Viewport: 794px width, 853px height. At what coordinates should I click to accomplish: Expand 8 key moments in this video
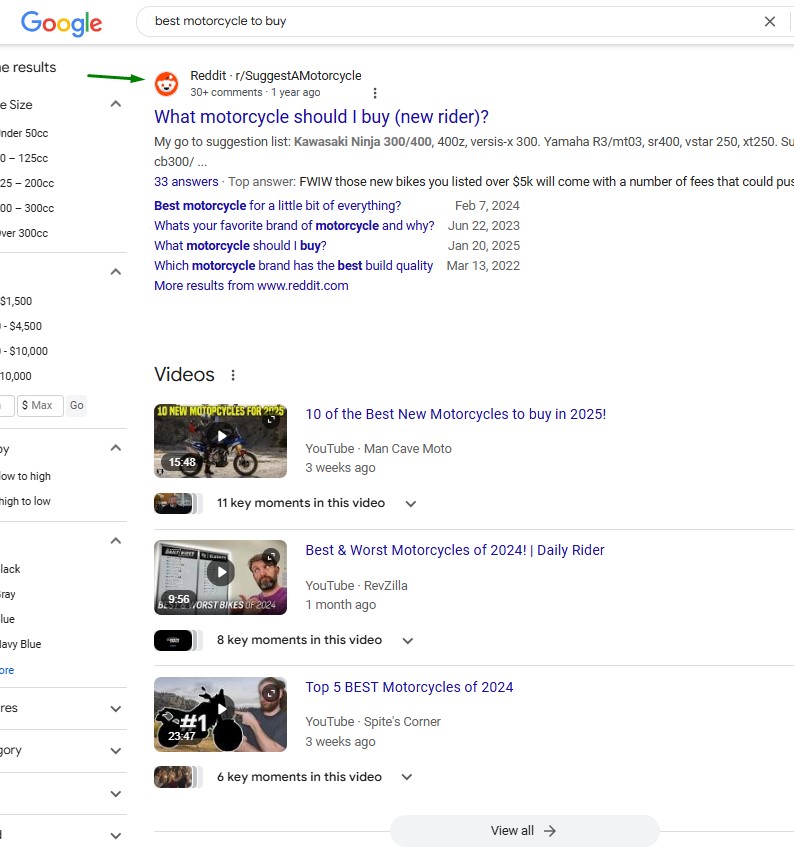(x=407, y=641)
